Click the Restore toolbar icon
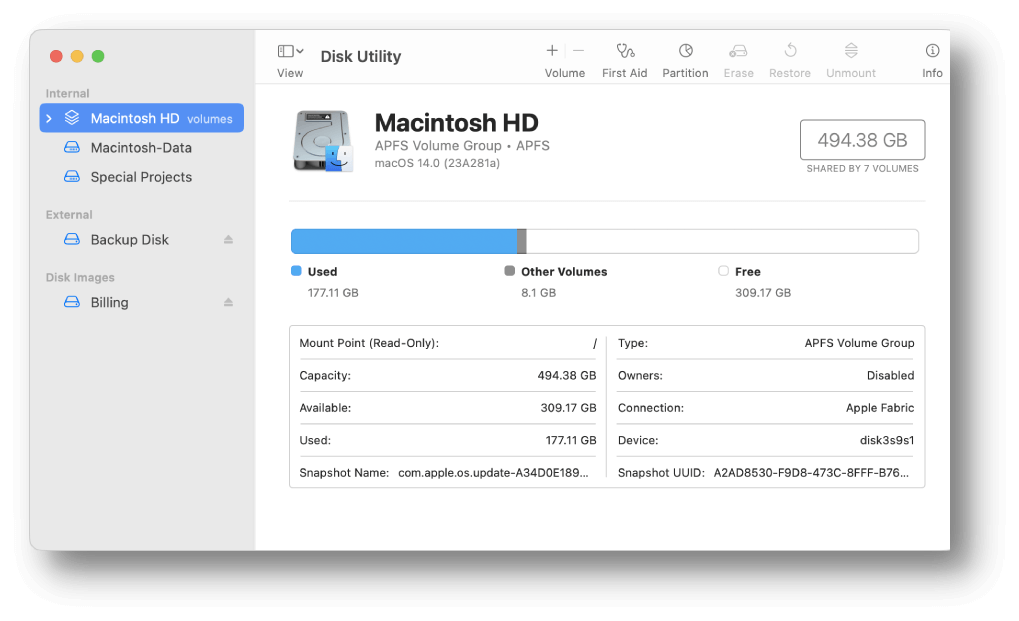The width and height of the screenshot is (1019, 621). coord(790,51)
